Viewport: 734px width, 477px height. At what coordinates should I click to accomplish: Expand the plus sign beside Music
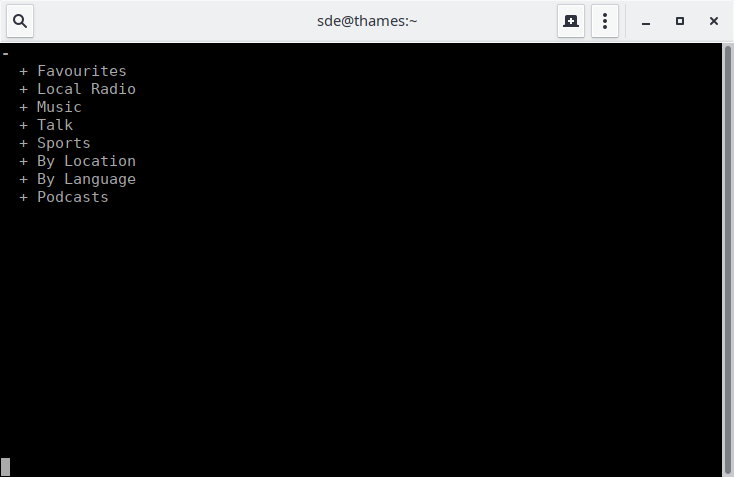[23, 108]
